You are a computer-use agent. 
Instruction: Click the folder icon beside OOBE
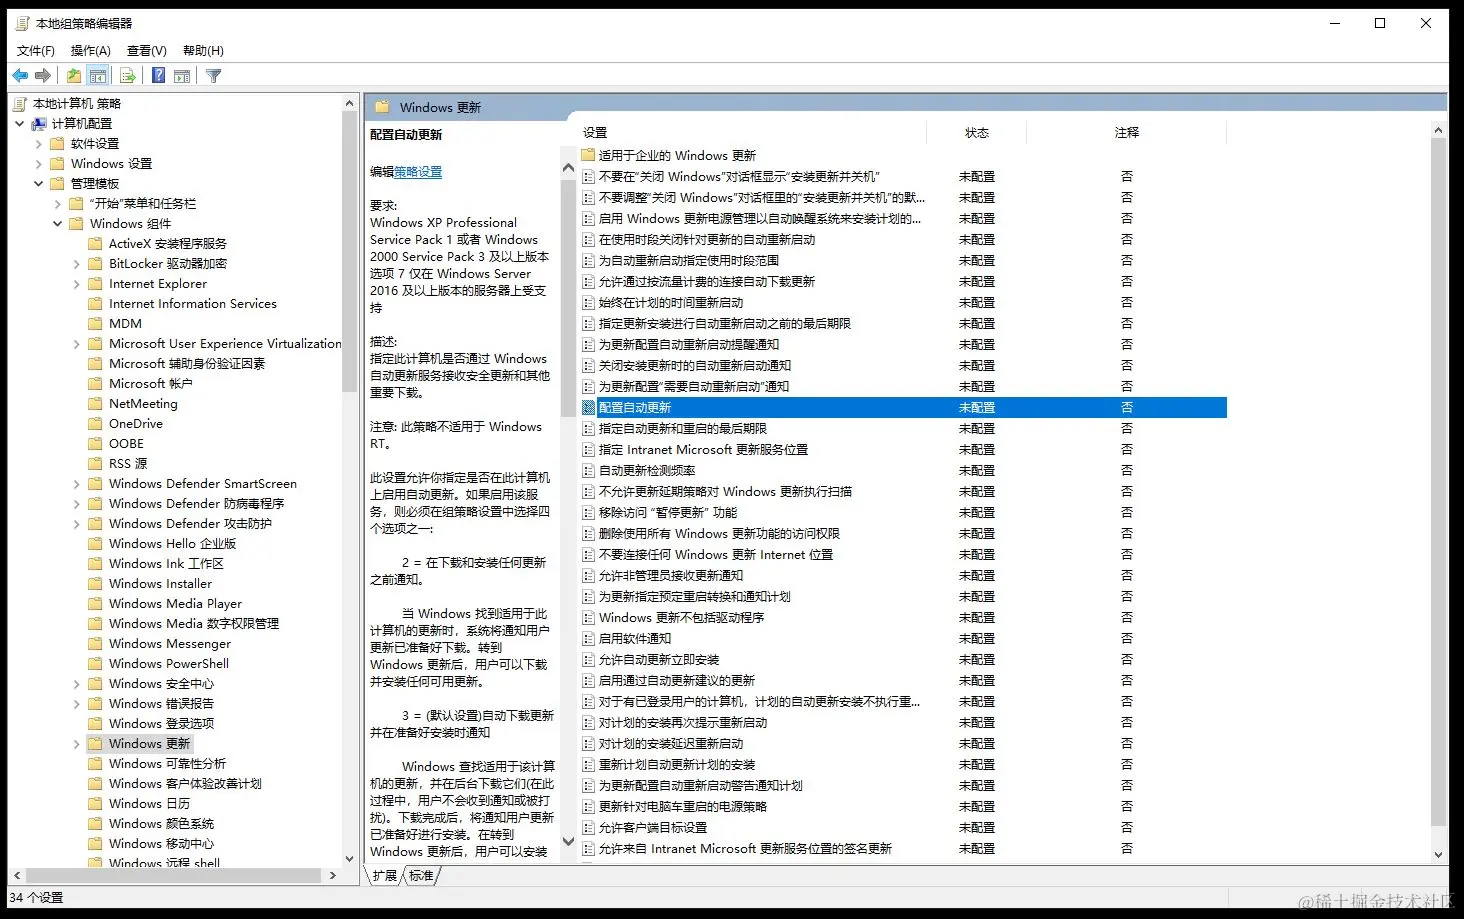96,444
